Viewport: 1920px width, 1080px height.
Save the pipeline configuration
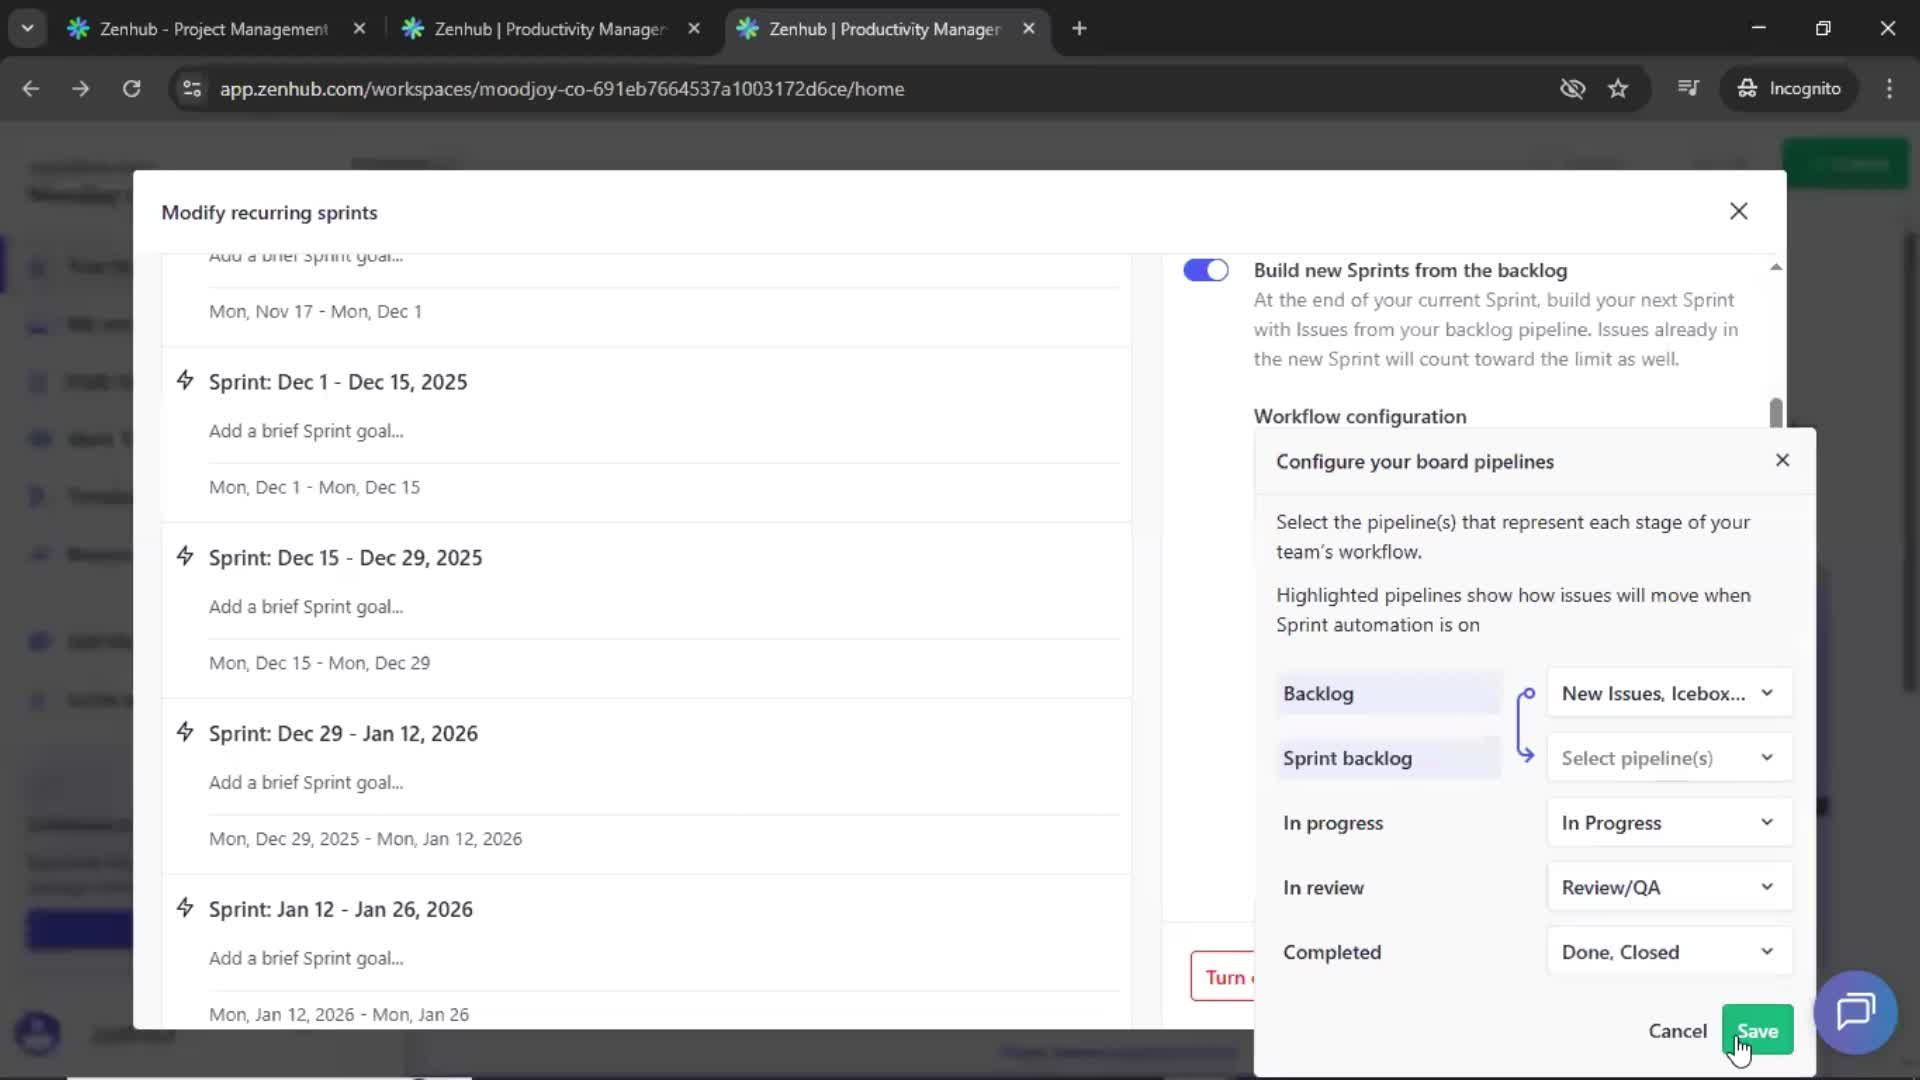pos(1757,1030)
